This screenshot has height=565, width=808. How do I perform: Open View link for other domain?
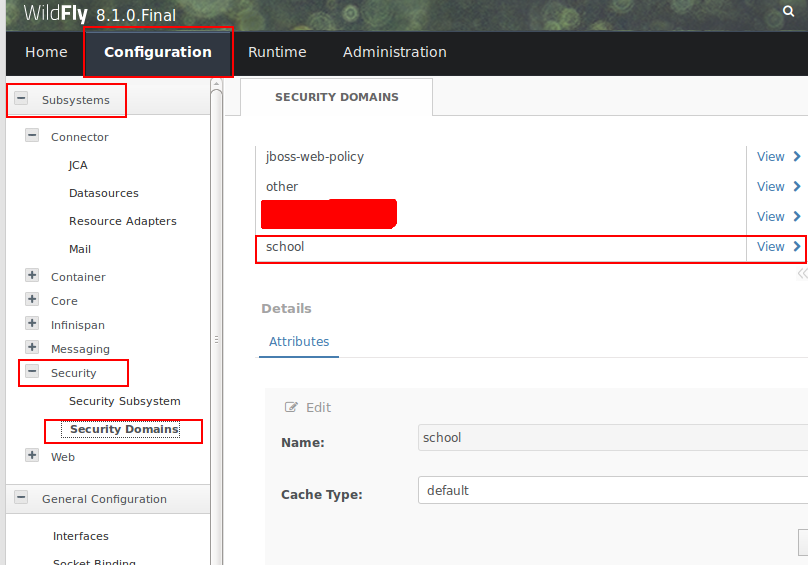[x=770, y=187]
